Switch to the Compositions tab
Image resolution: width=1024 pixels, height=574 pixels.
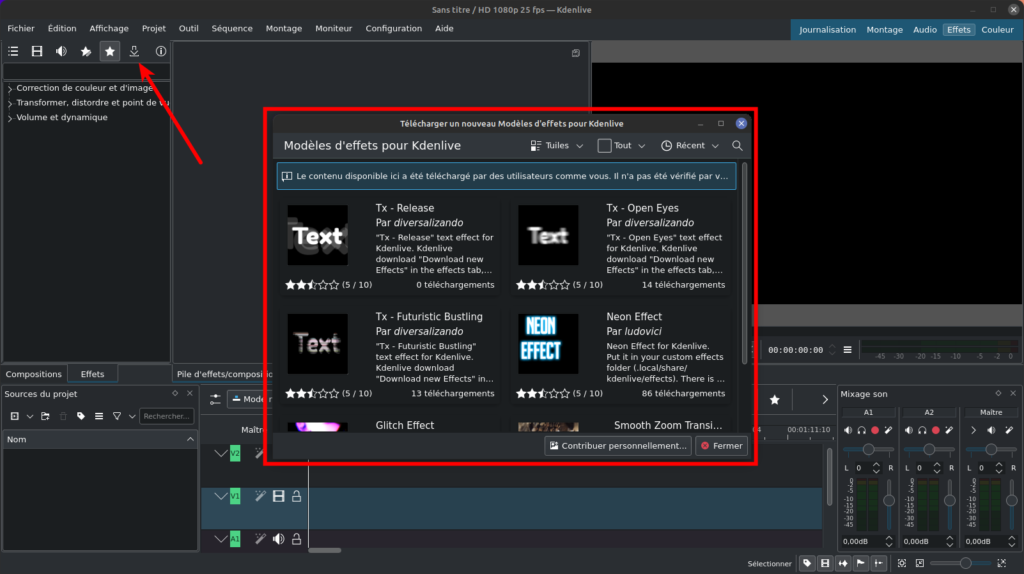point(34,374)
